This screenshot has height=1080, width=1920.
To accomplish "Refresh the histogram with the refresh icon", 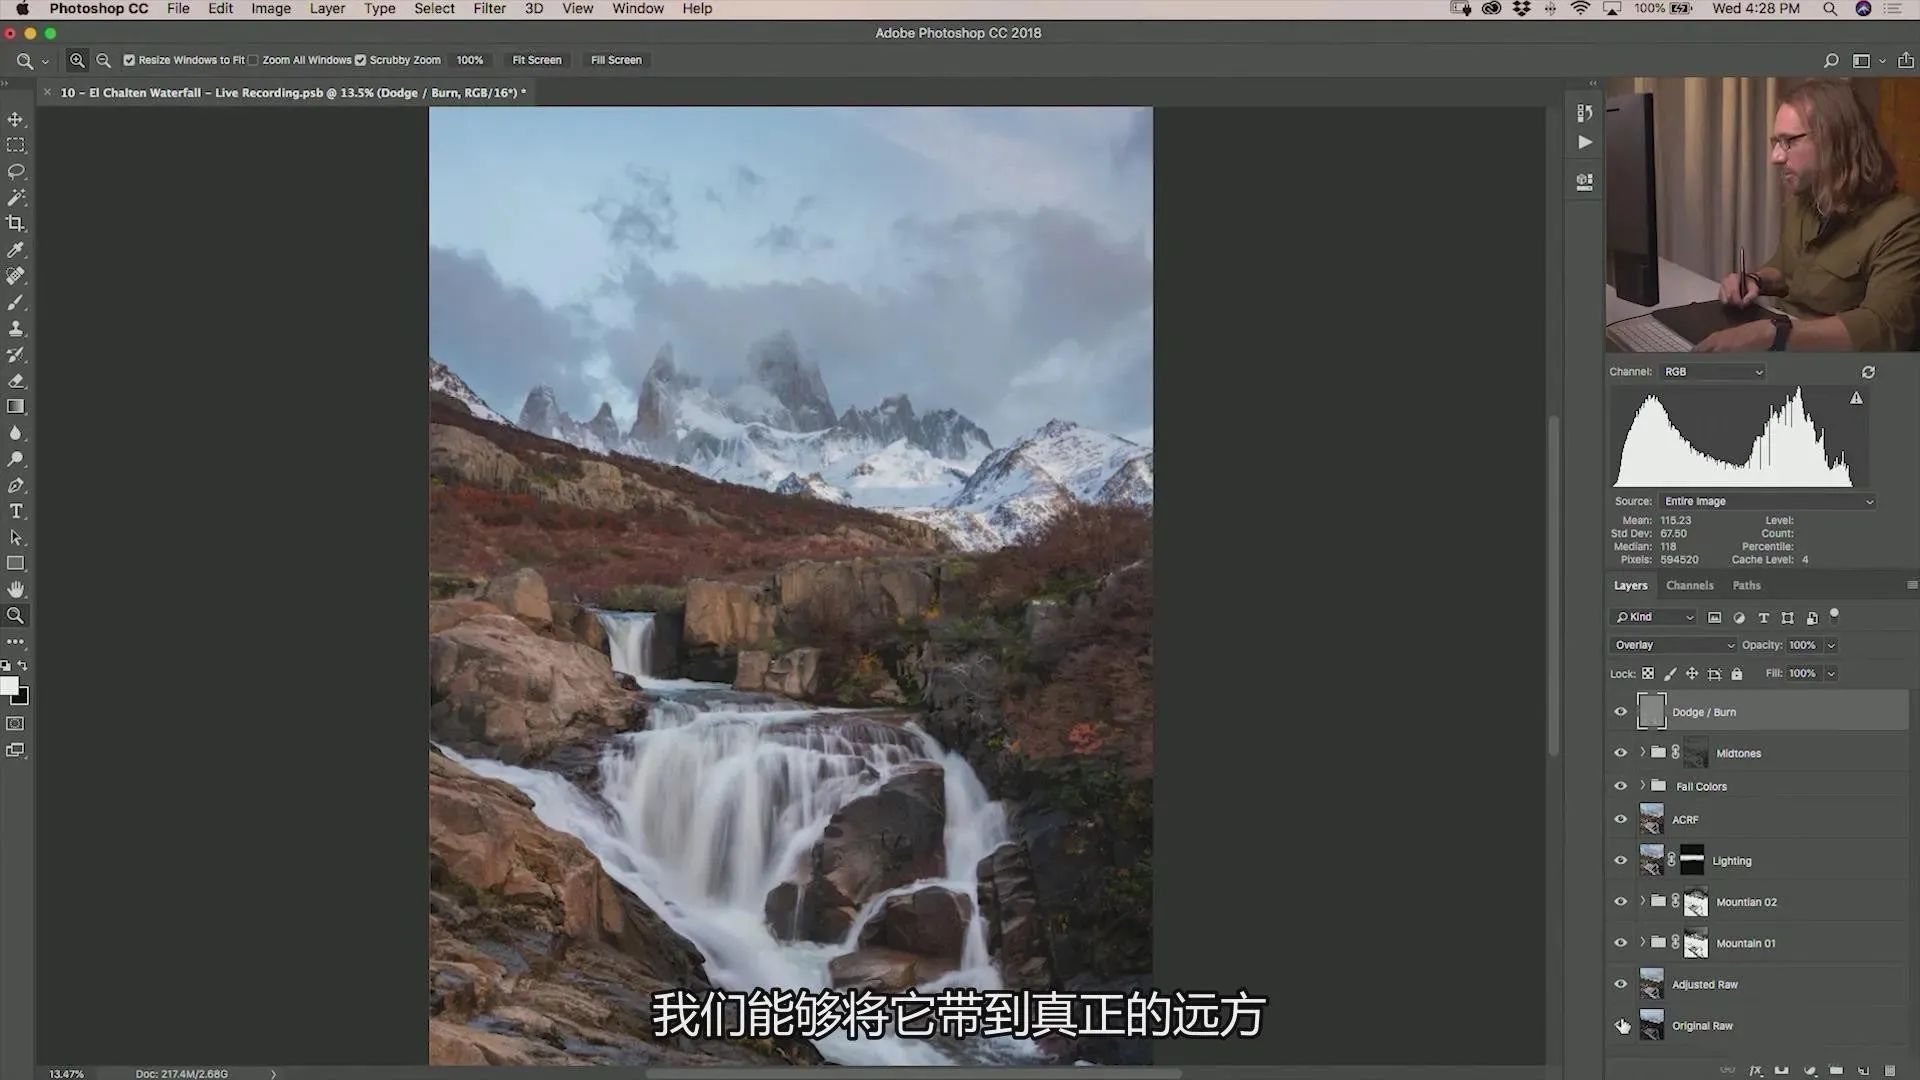I will click(1867, 372).
